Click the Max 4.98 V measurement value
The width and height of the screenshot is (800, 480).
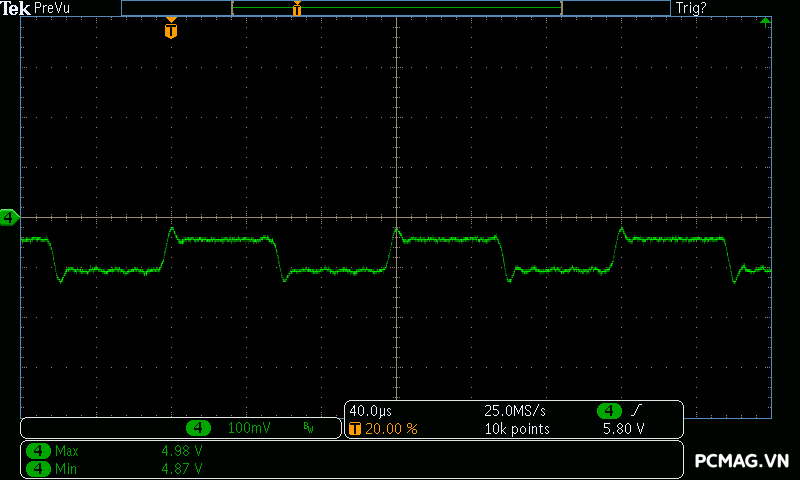point(182,451)
